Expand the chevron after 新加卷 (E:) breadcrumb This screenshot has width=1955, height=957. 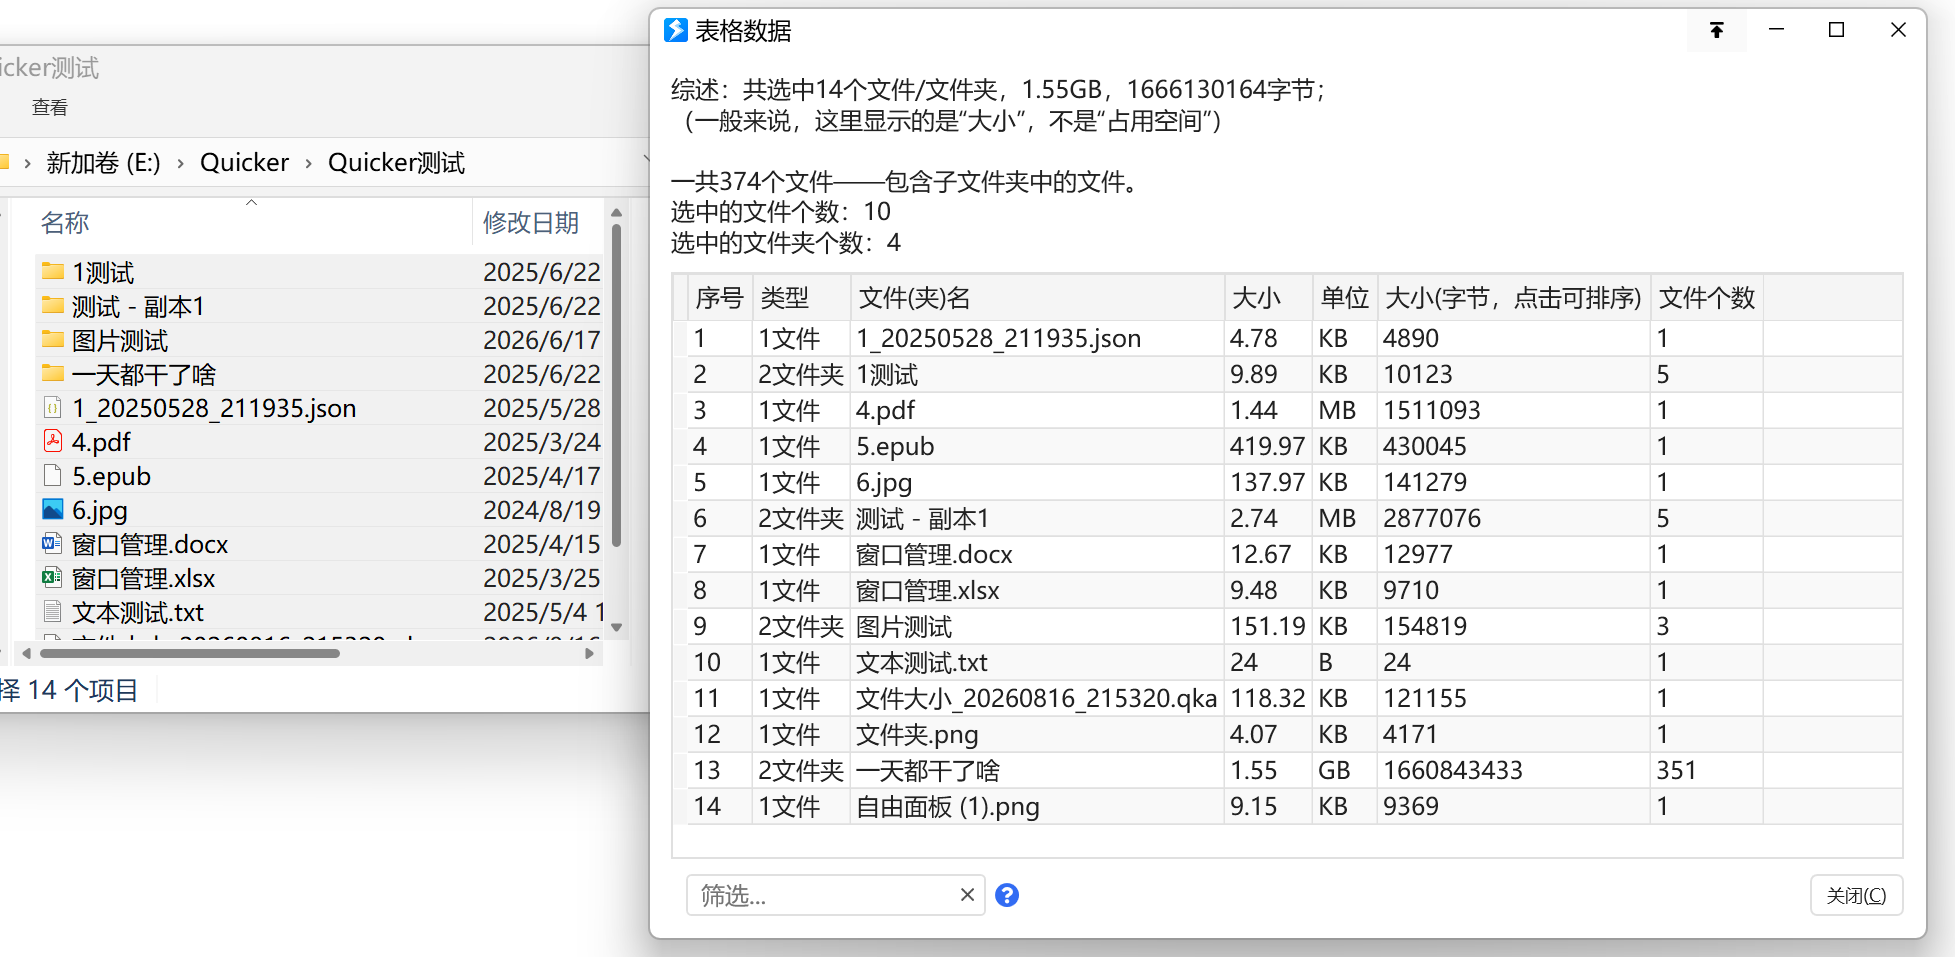point(180,163)
